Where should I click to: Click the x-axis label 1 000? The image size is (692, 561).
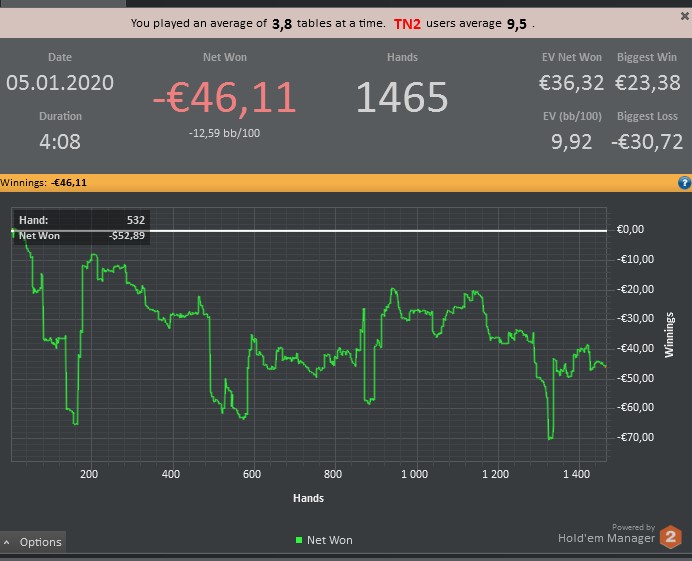pos(414,474)
